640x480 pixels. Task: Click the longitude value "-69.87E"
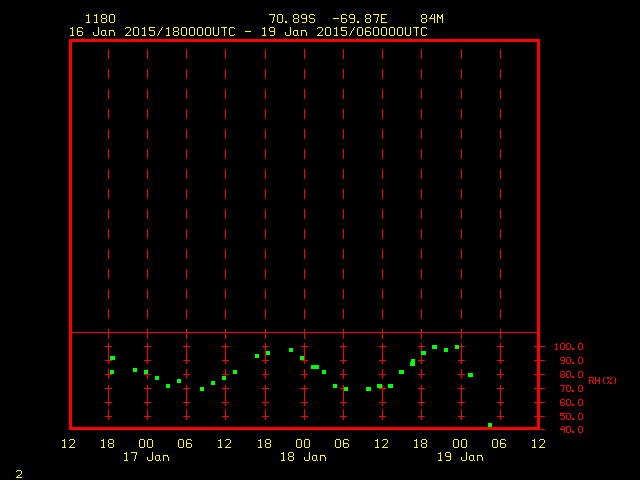click(x=360, y=19)
